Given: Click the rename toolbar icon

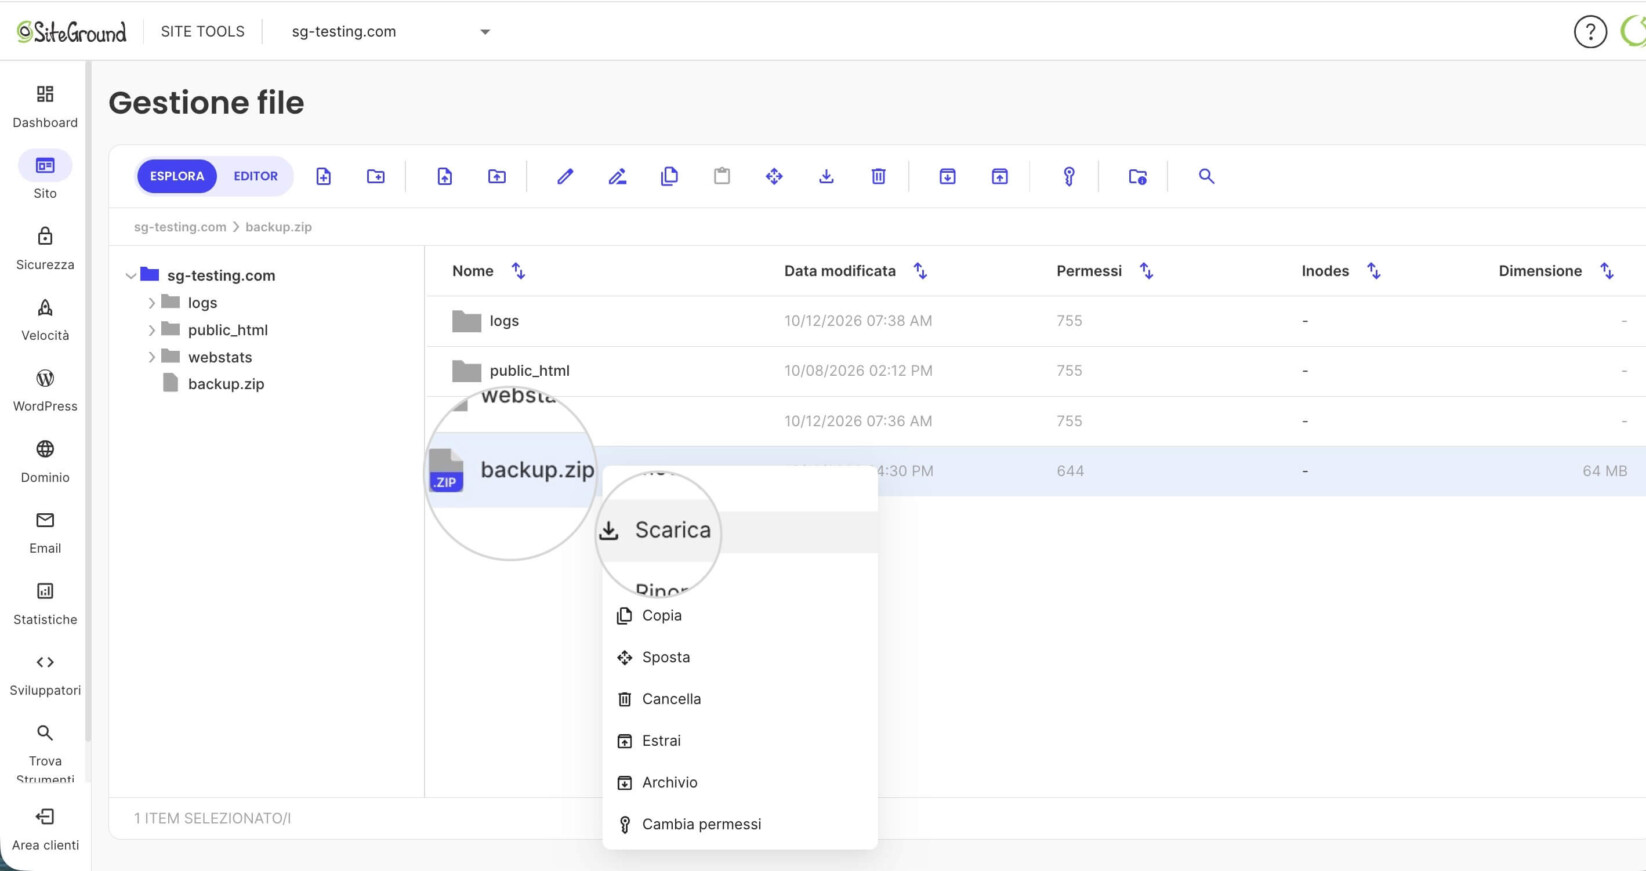Looking at the screenshot, I should tap(618, 176).
